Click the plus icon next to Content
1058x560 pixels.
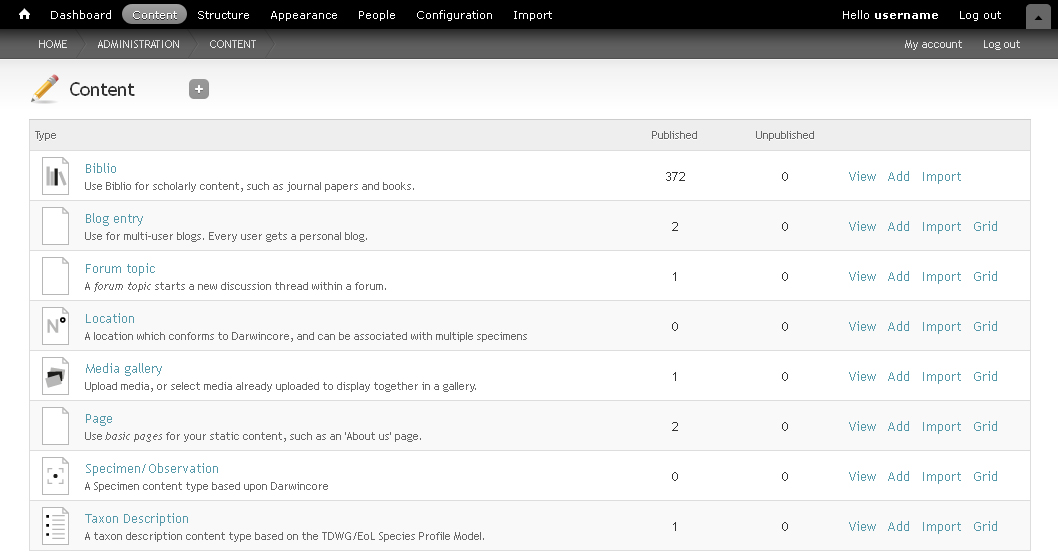coord(198,89)
